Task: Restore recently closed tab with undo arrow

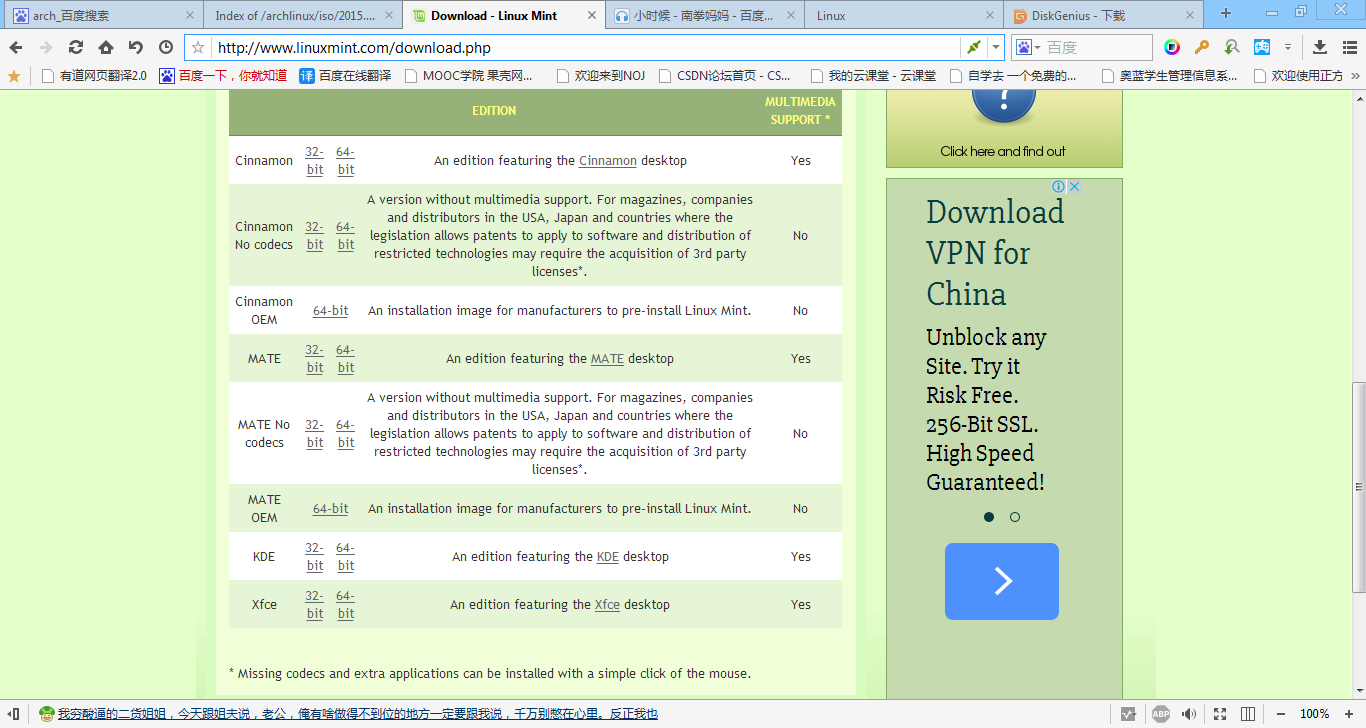Action: click(136, 47)
